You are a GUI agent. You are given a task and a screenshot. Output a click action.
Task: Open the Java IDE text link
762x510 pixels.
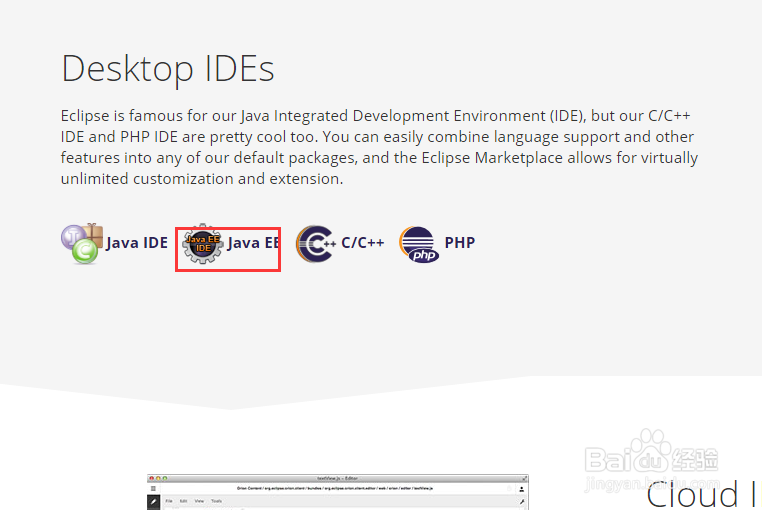(x=137, y=243)
